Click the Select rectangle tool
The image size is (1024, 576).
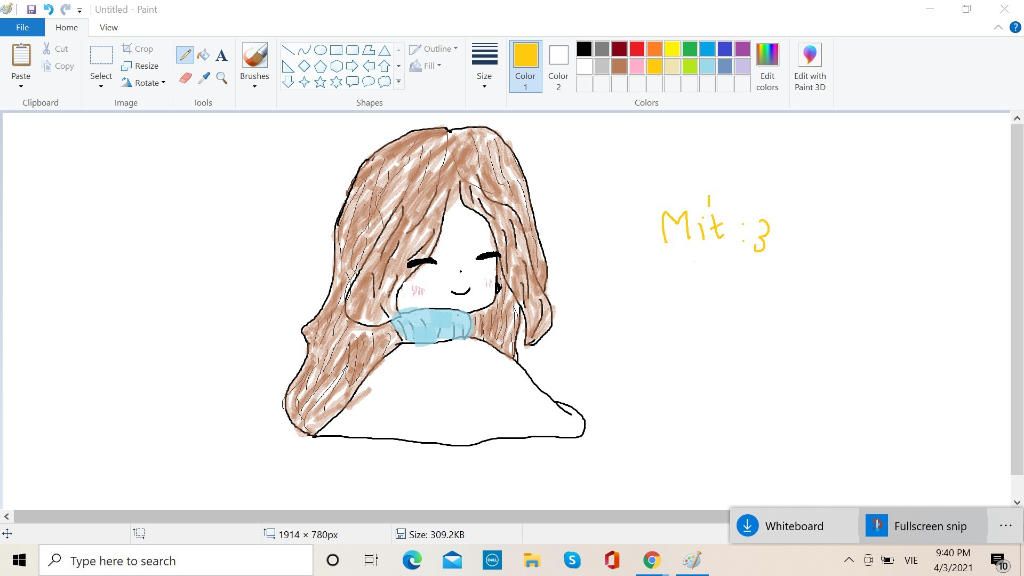(101, 56)
